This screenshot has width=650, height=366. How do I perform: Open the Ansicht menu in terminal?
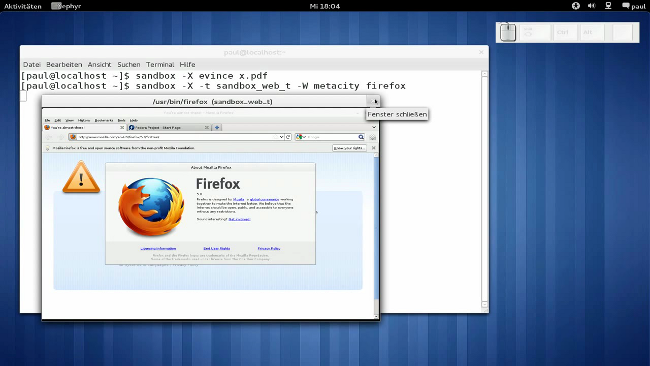pos(99,65)
